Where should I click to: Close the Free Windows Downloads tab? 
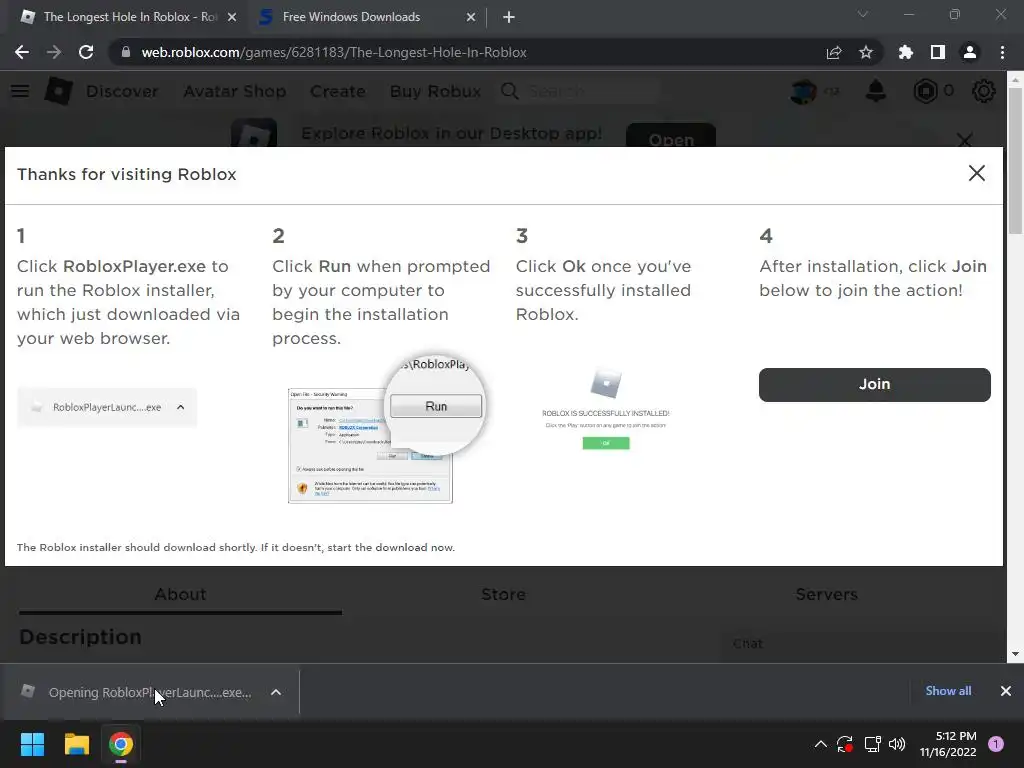(x=471, y=17)
